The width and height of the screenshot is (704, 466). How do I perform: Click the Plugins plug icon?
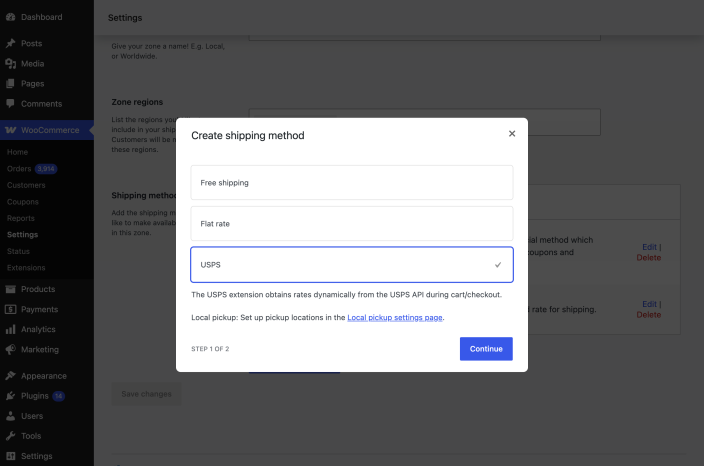11,396
